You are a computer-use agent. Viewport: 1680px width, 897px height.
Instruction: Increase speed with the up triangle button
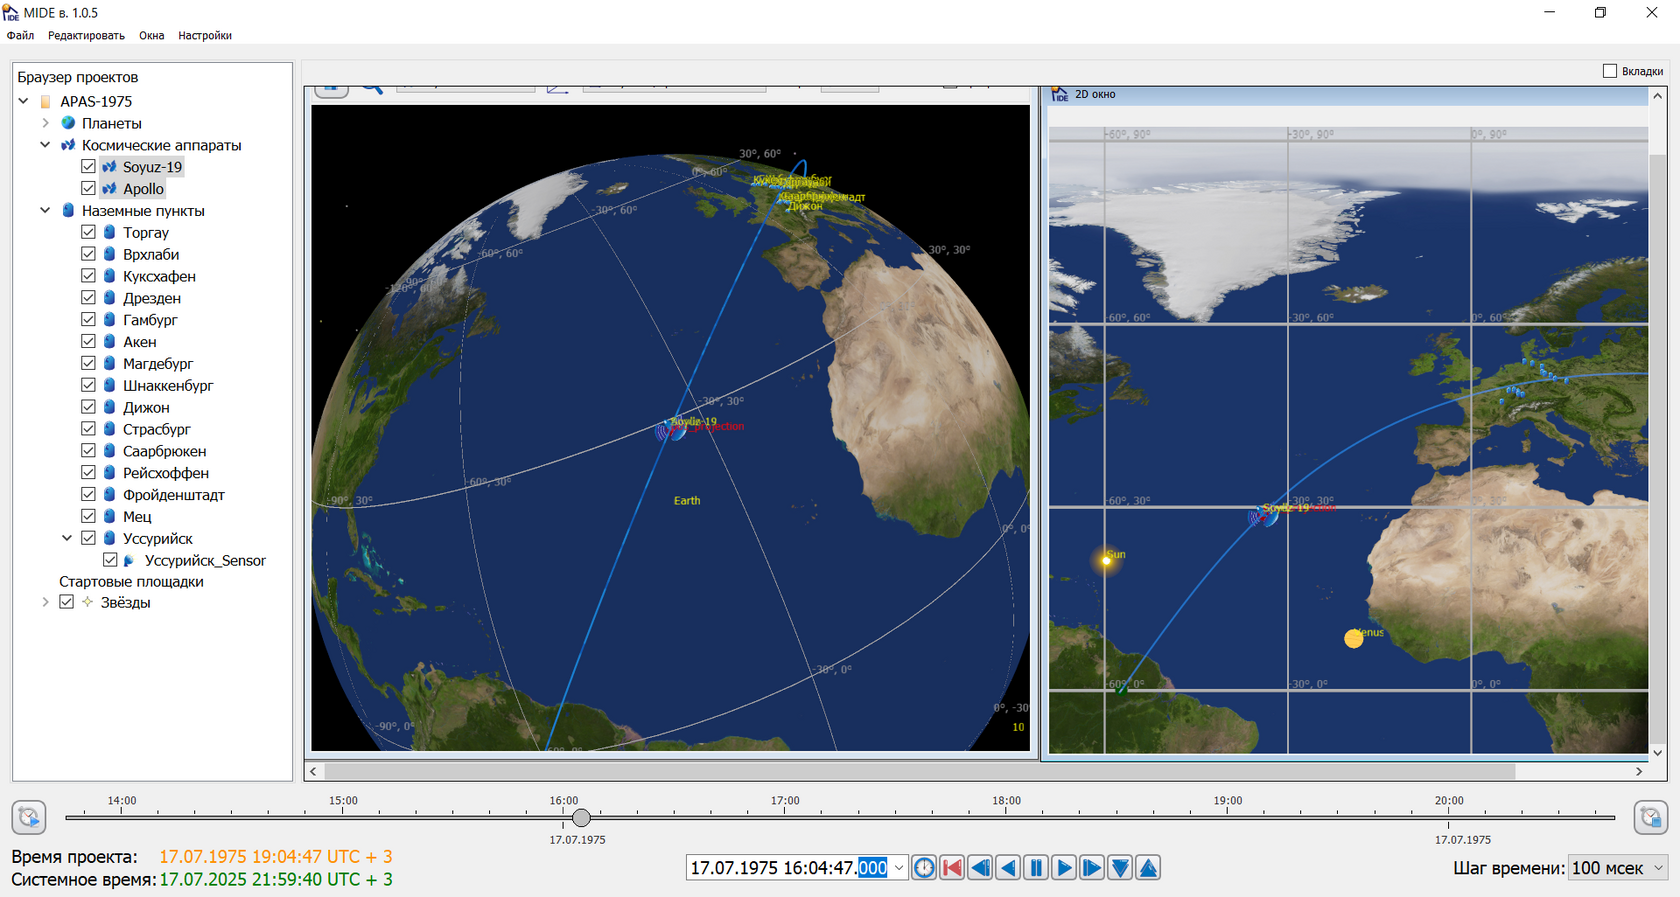[x=1148, y=868]
